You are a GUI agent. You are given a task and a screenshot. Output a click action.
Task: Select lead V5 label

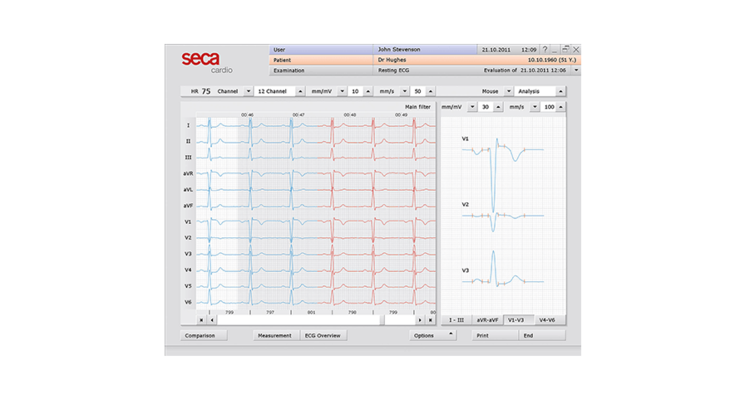[188, 286]
